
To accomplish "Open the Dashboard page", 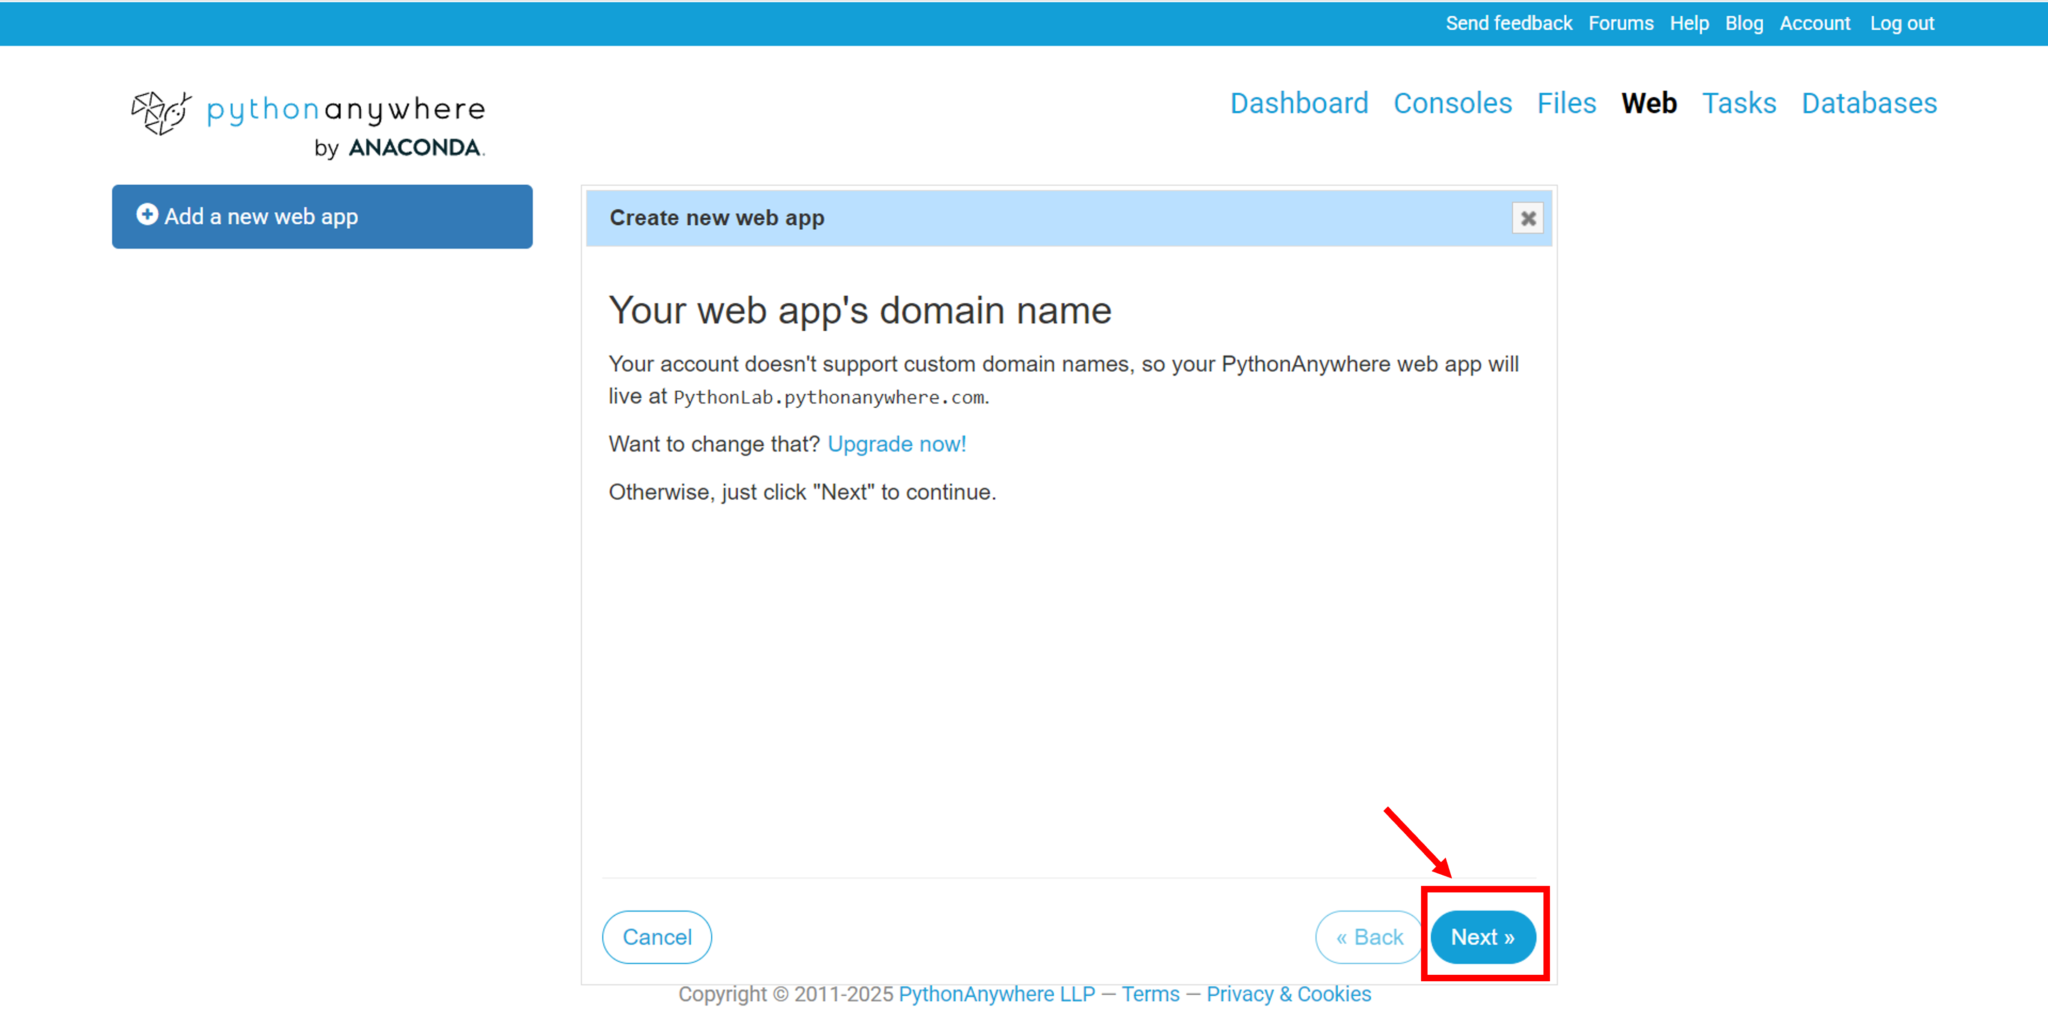I will tap(1298, 103).
